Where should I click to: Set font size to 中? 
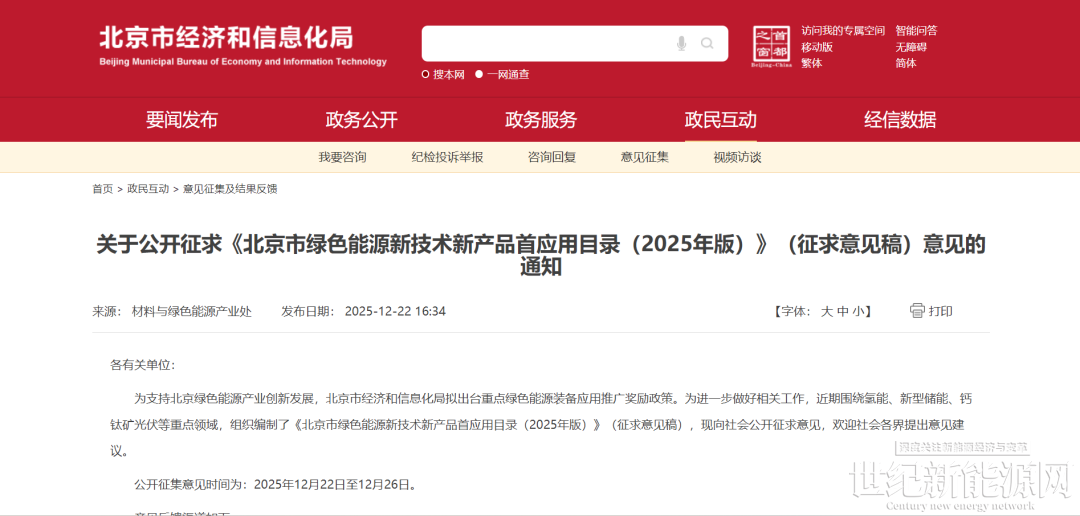click(x=842, y=311)
